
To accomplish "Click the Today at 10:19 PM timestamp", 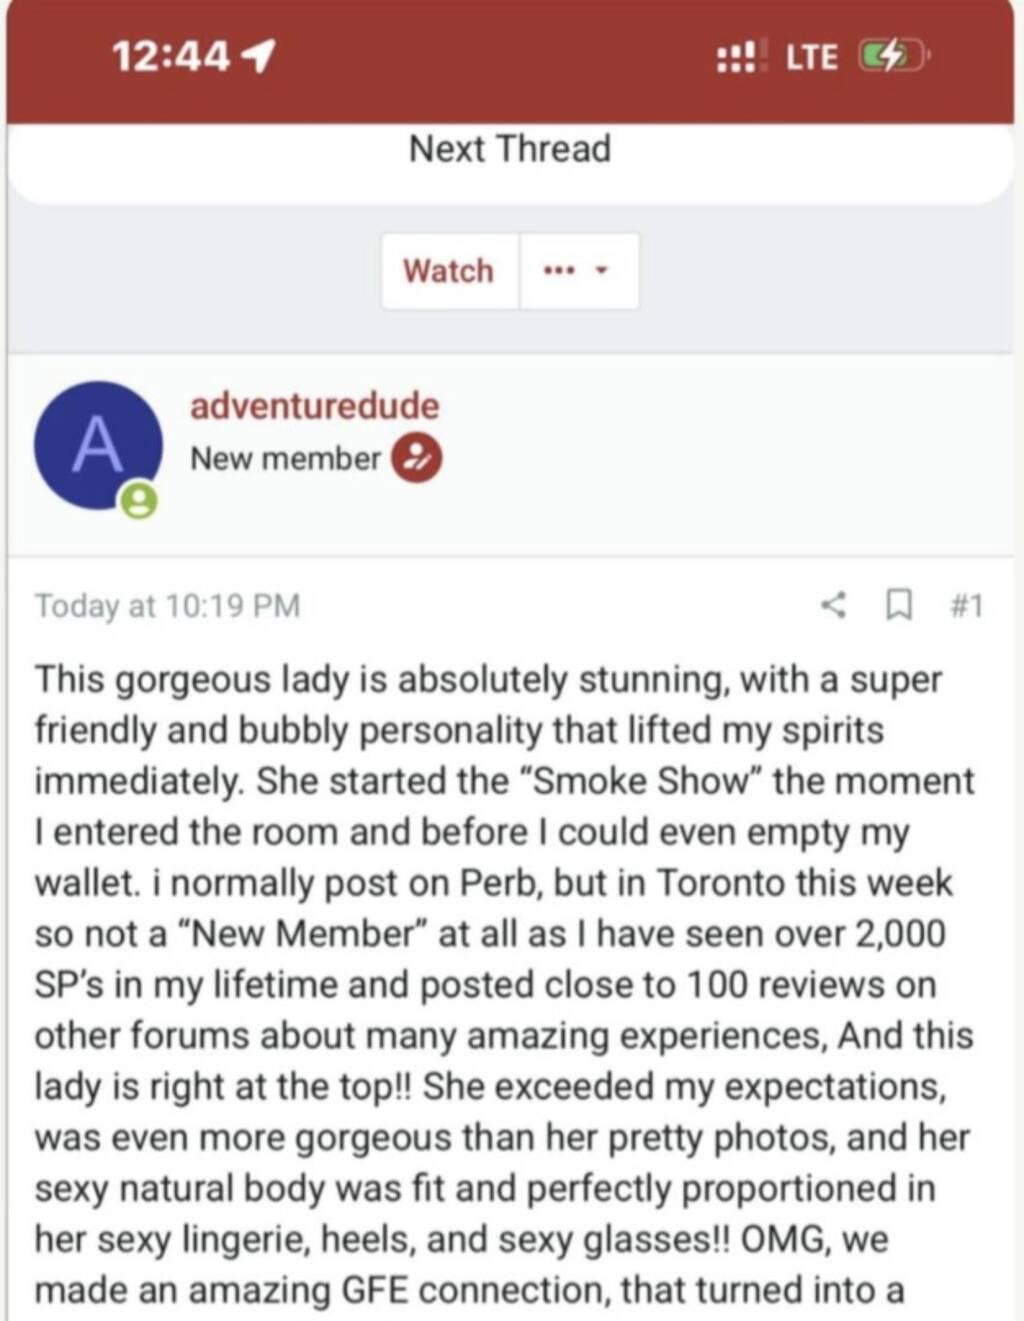I will pos(167,606).
